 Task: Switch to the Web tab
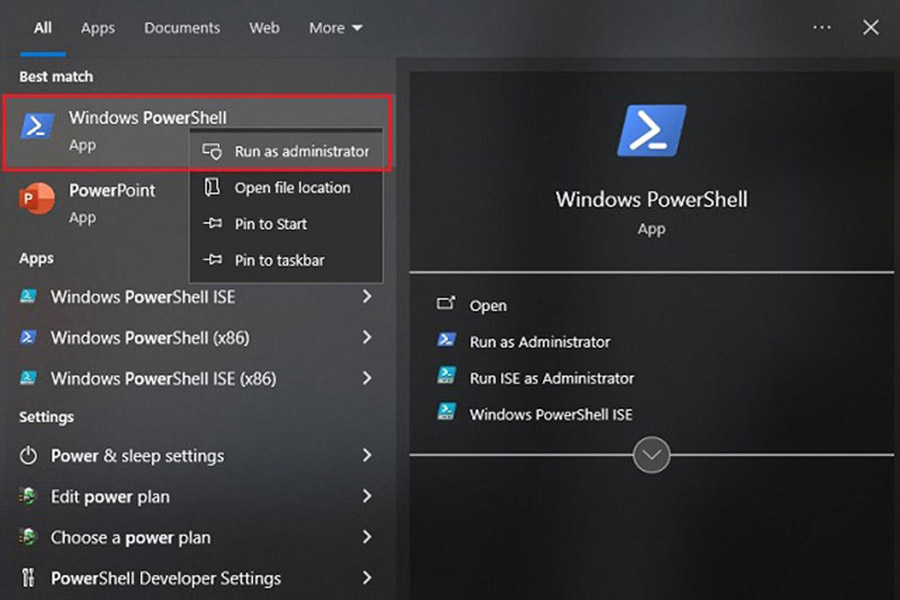pos(264,28)
